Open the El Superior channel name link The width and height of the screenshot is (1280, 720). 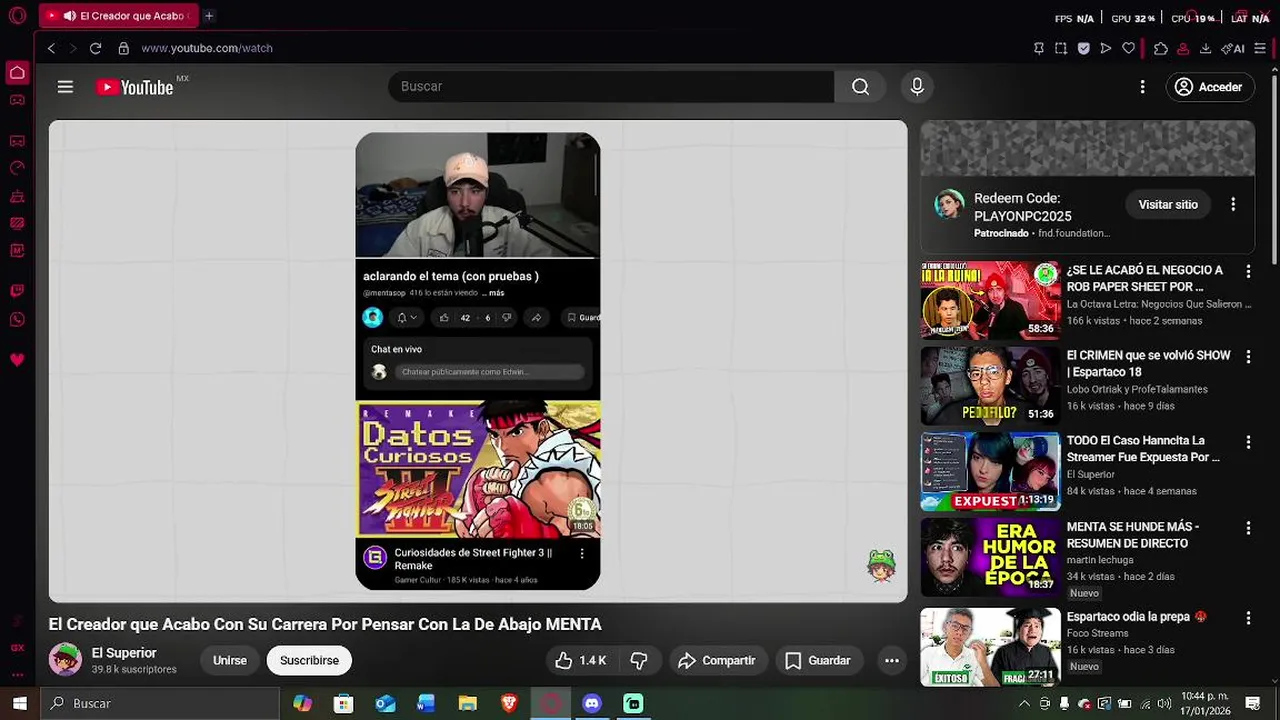(124, 653)
